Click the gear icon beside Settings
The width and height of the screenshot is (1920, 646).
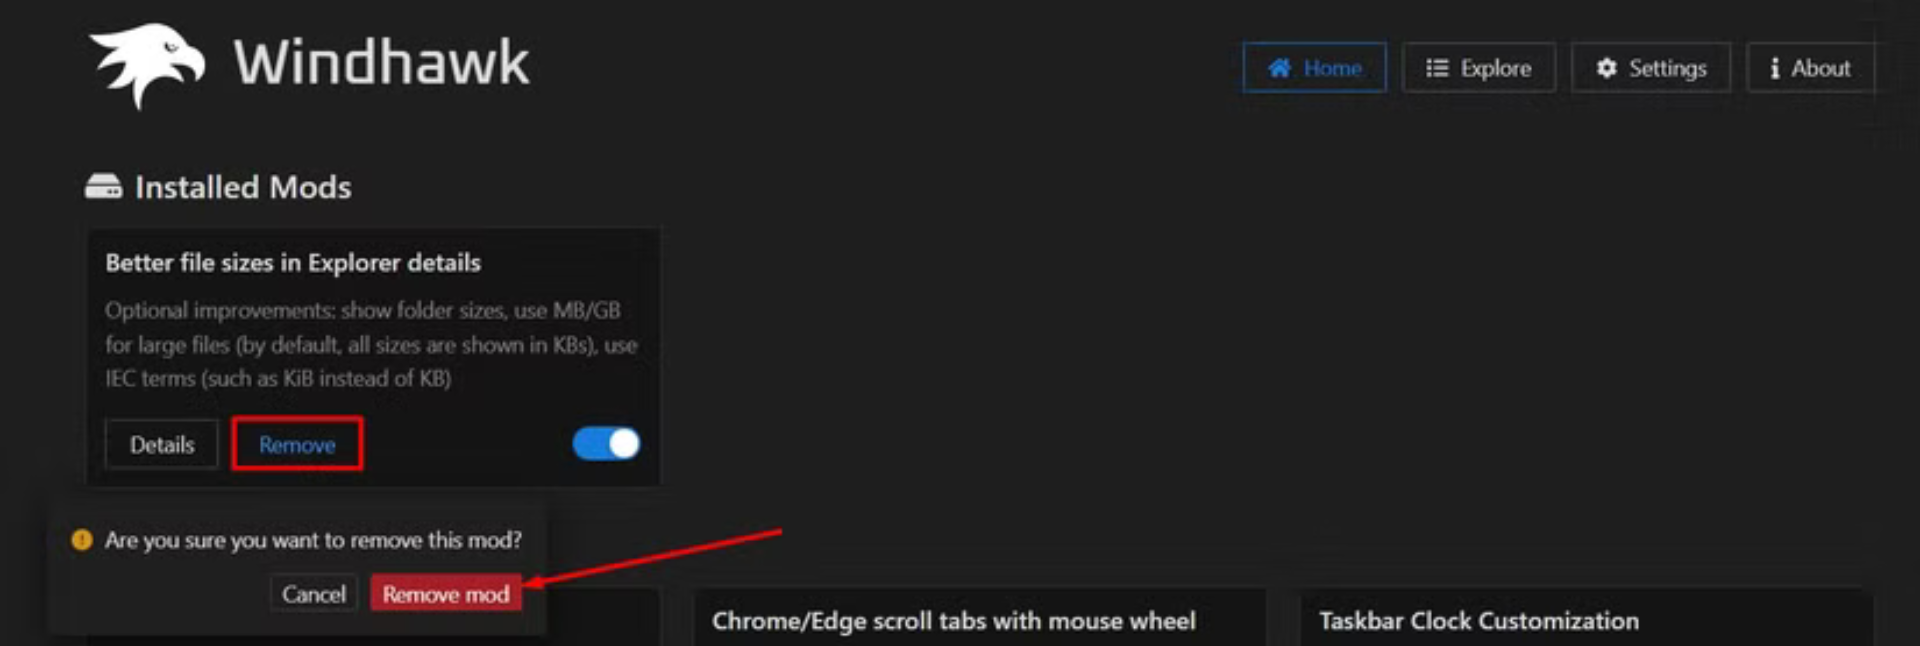[1606, 68]
